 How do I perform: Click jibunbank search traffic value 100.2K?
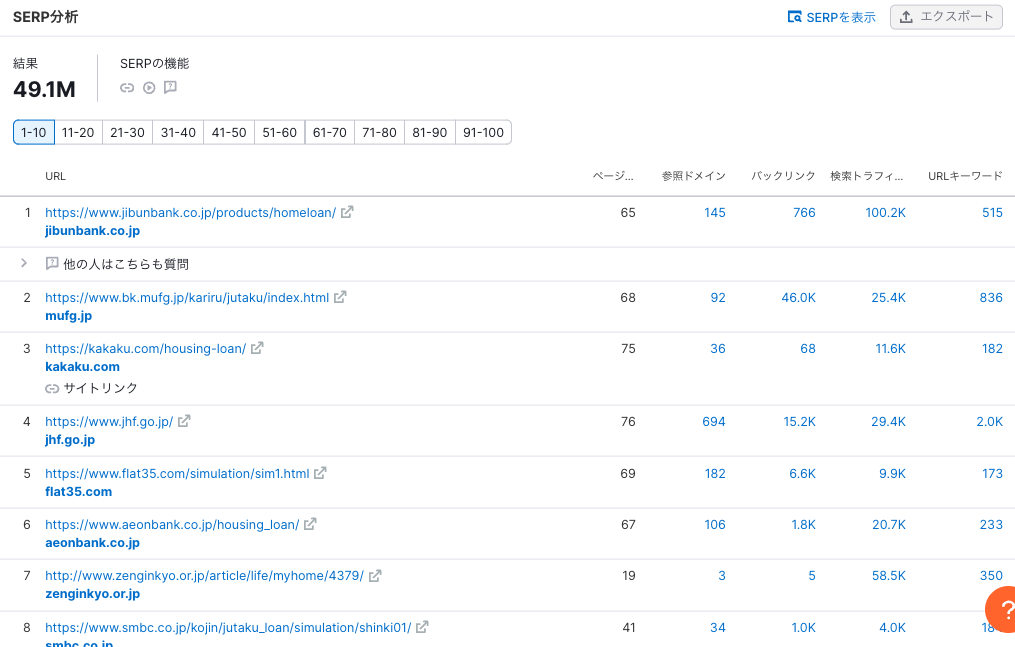(886, 212)
